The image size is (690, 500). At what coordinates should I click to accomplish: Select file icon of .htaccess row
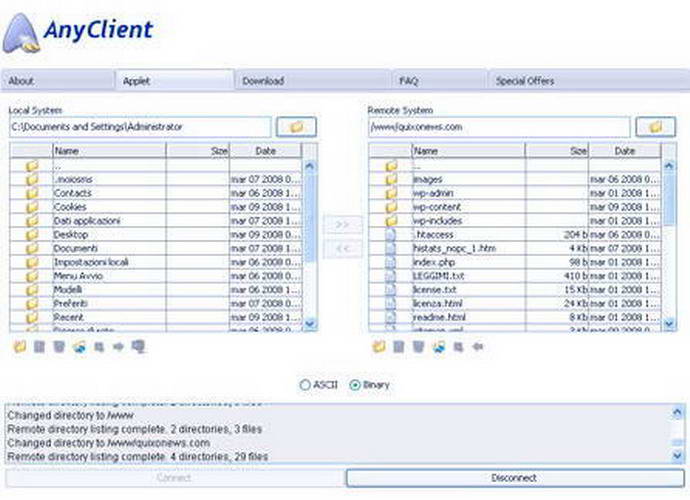click(x=390, y=235)
